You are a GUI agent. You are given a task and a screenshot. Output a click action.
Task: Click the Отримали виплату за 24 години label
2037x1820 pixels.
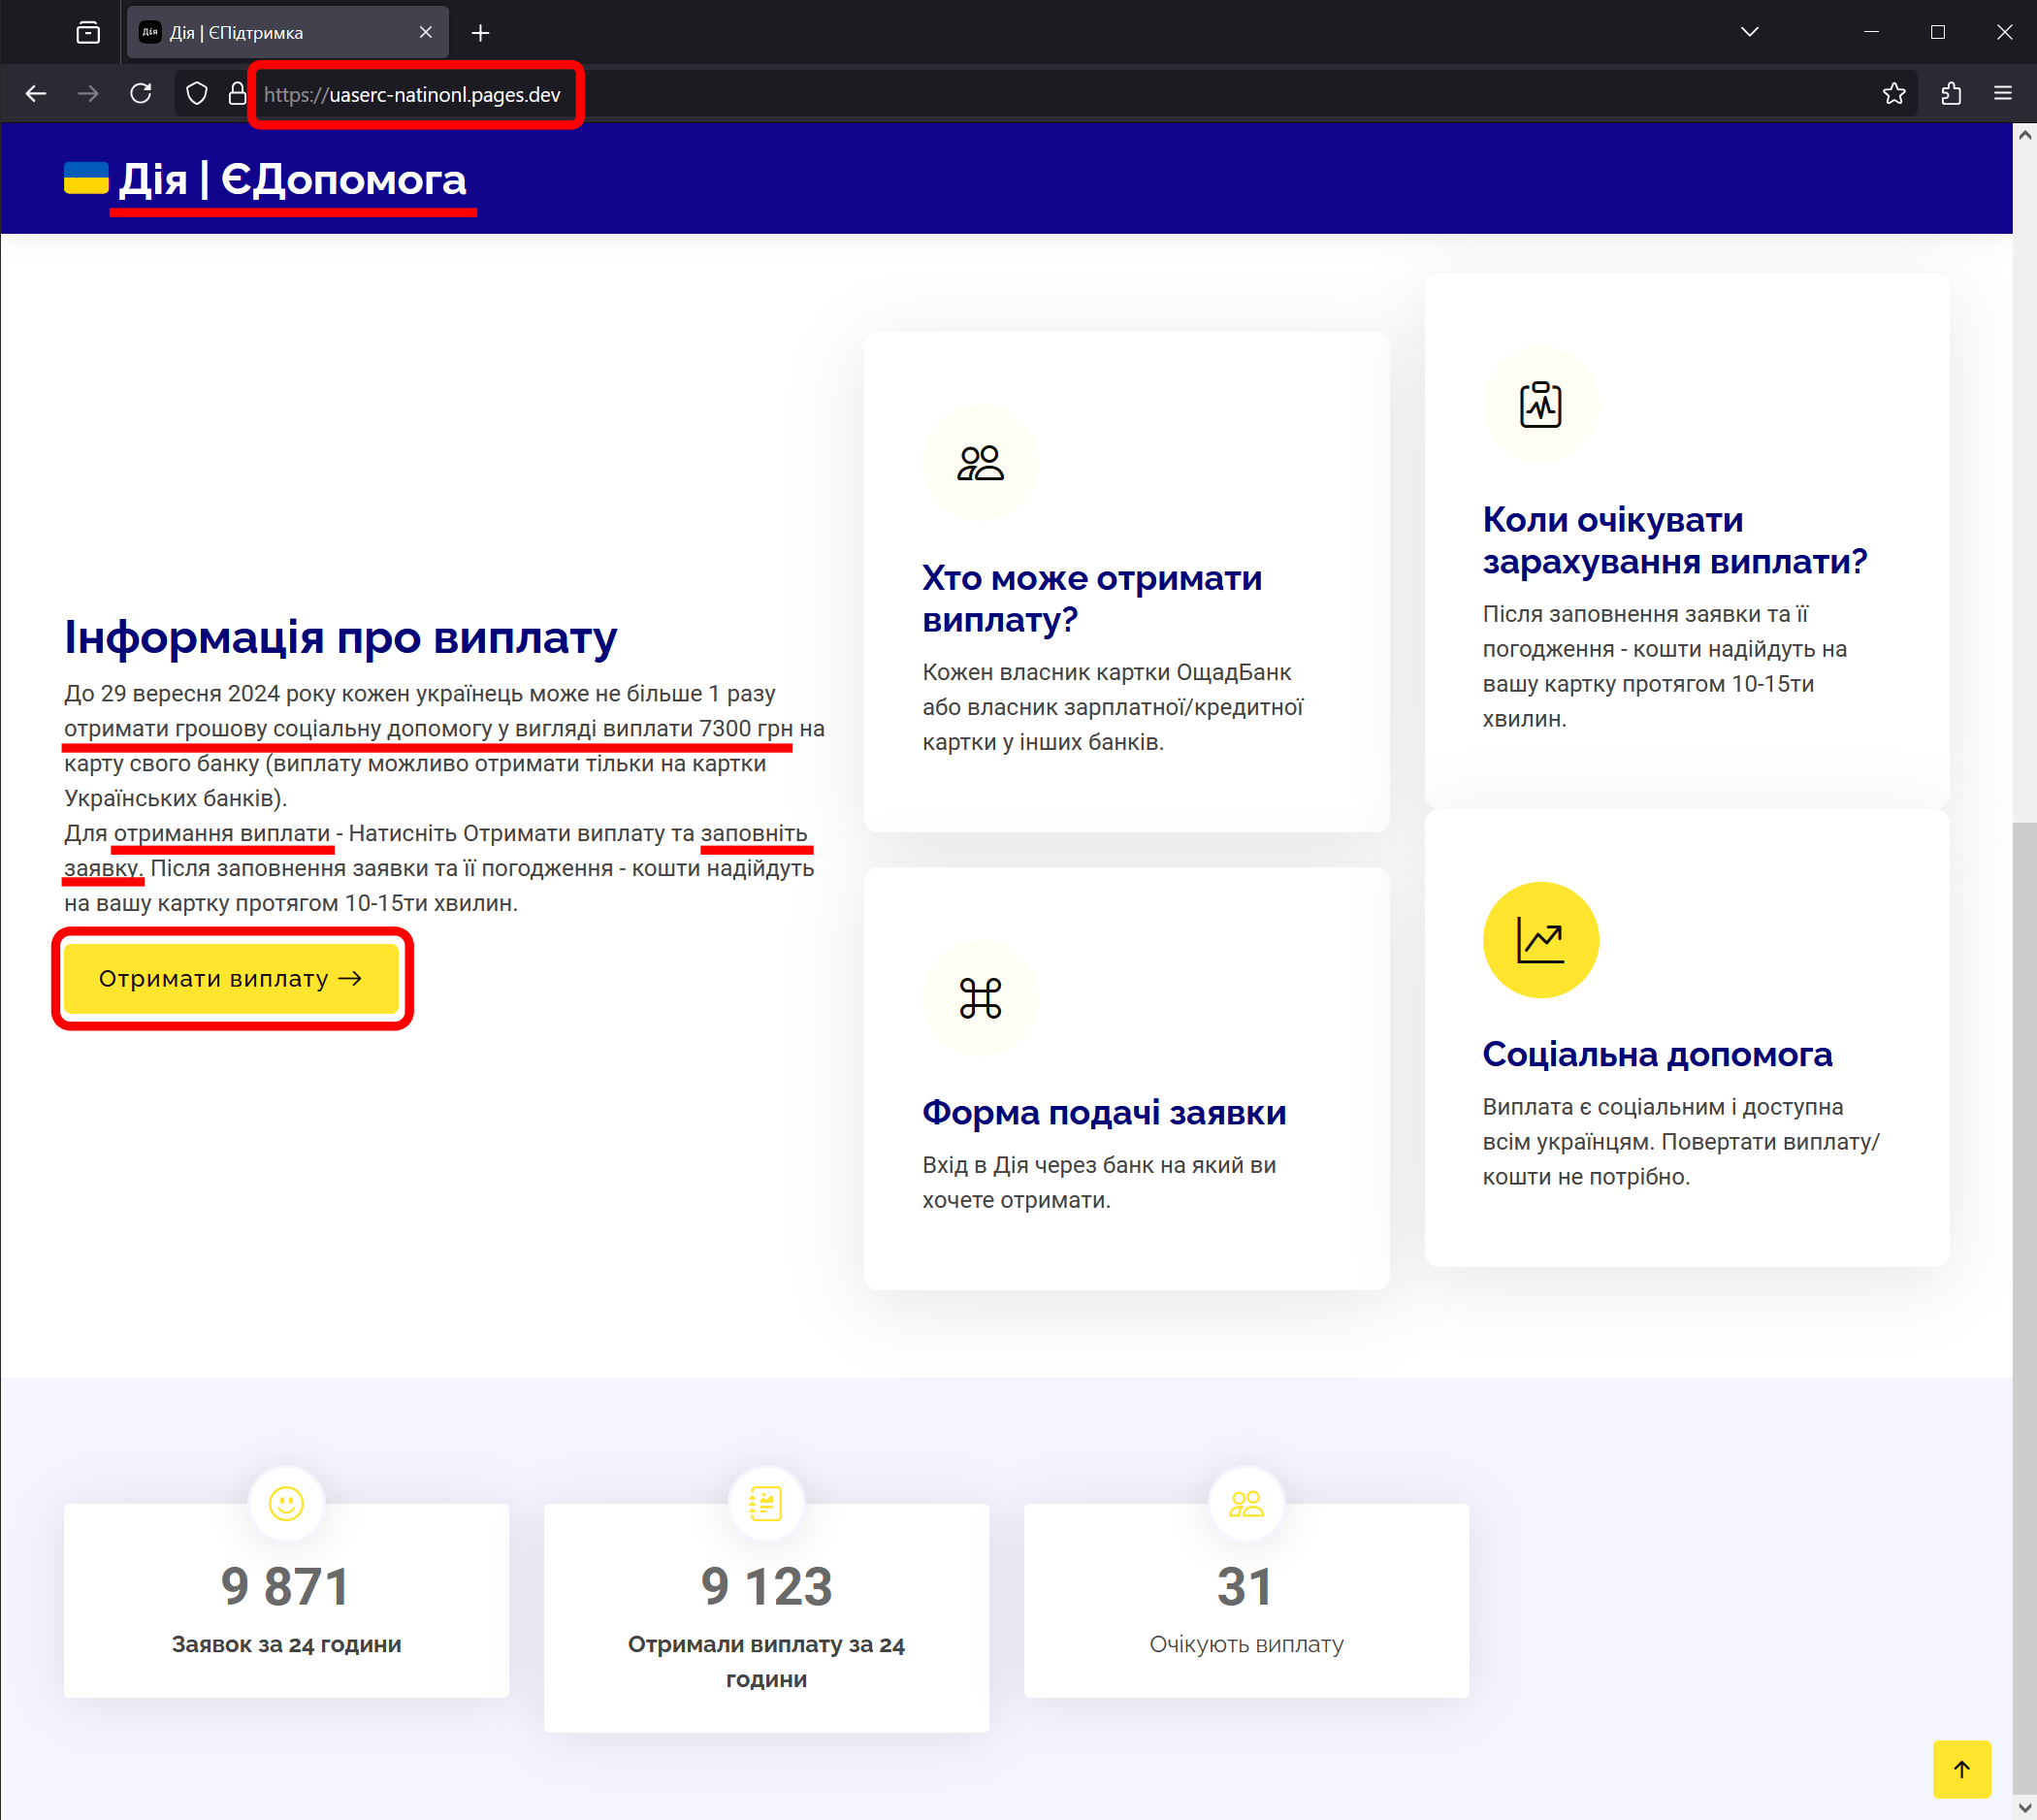click(x=766, y=1661)
